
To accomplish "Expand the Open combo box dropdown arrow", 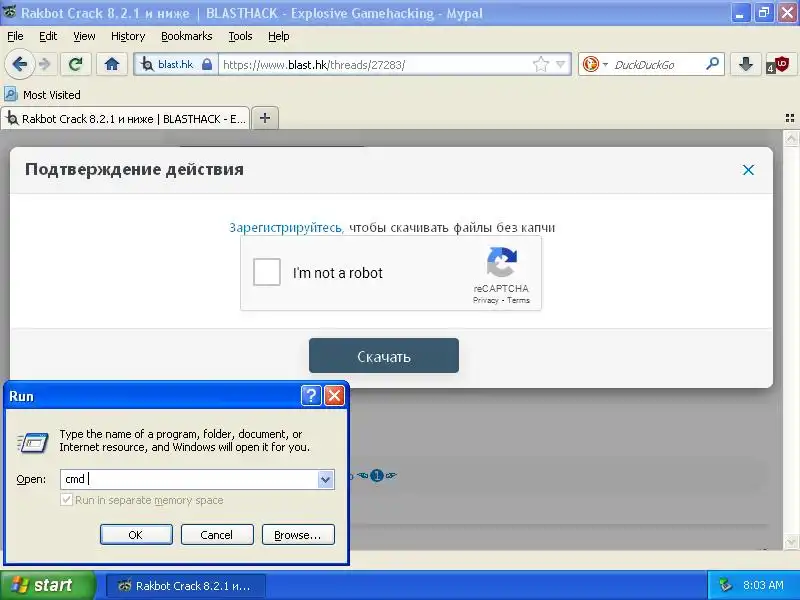I will pyautogui.click(x=326, y=480).
